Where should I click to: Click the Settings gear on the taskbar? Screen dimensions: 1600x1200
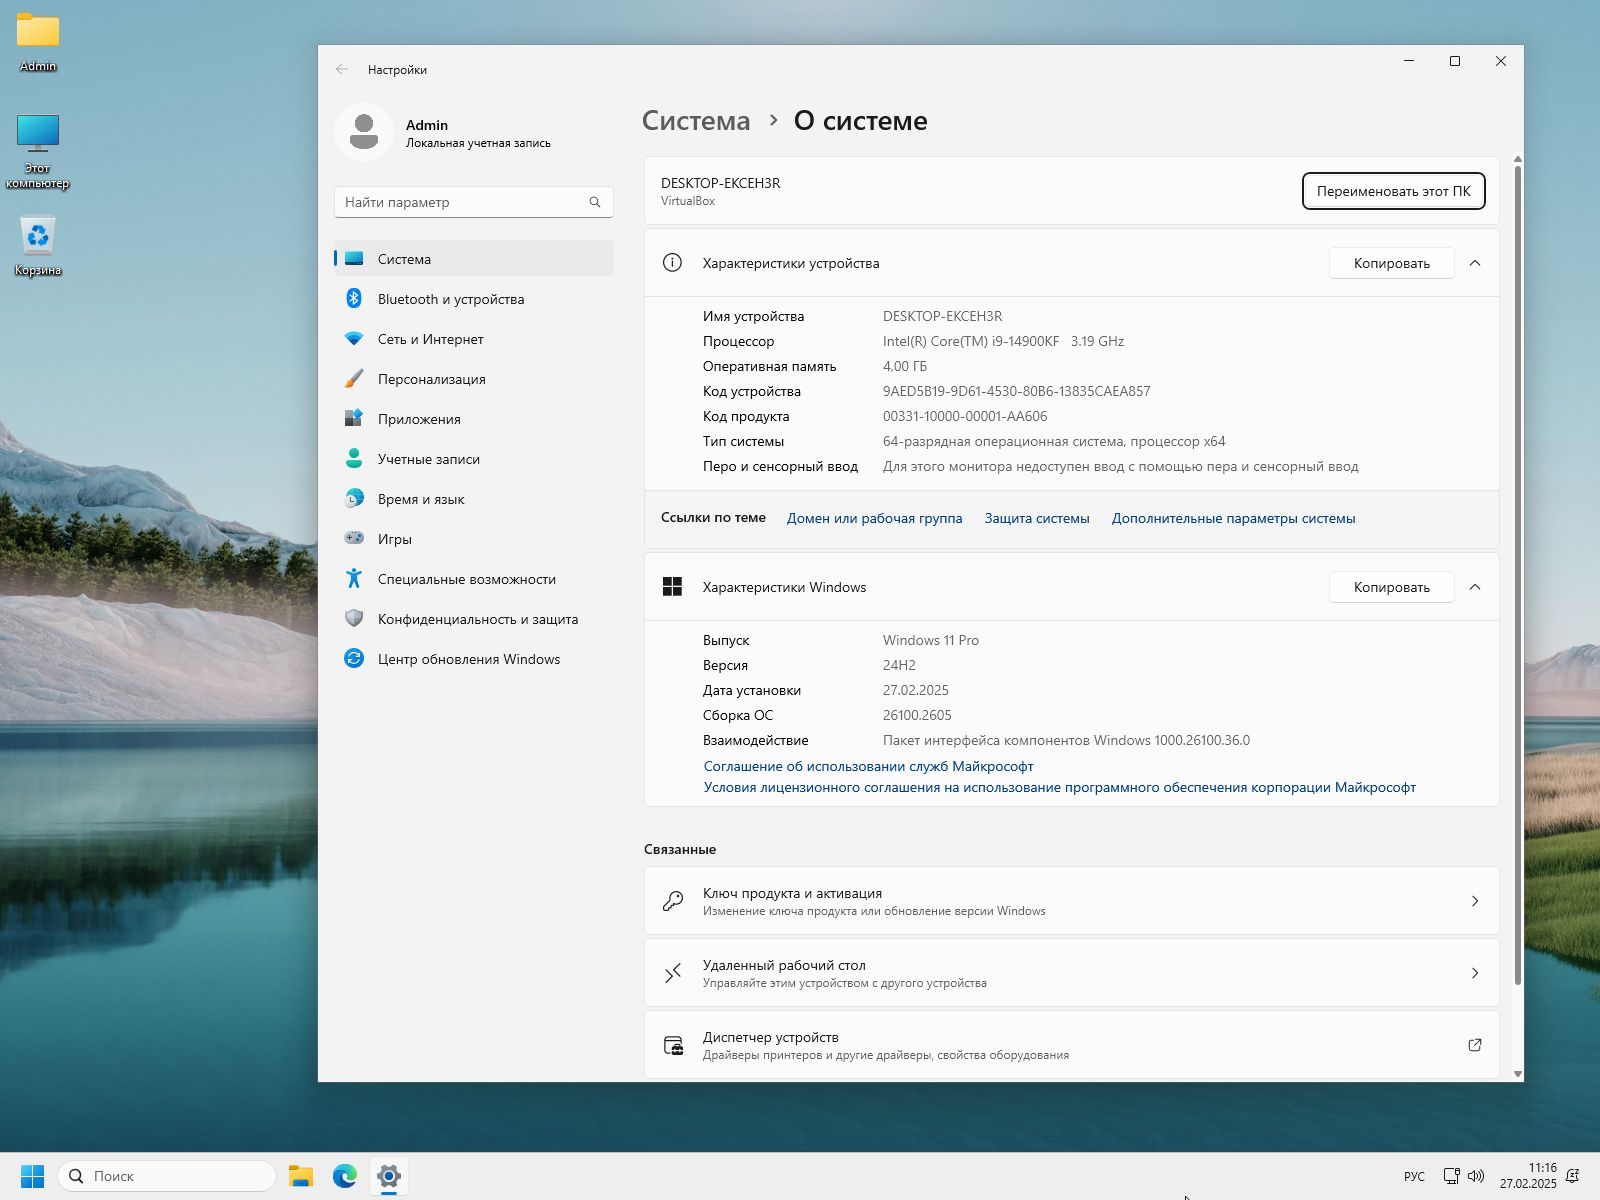(x=389, y=1176)
